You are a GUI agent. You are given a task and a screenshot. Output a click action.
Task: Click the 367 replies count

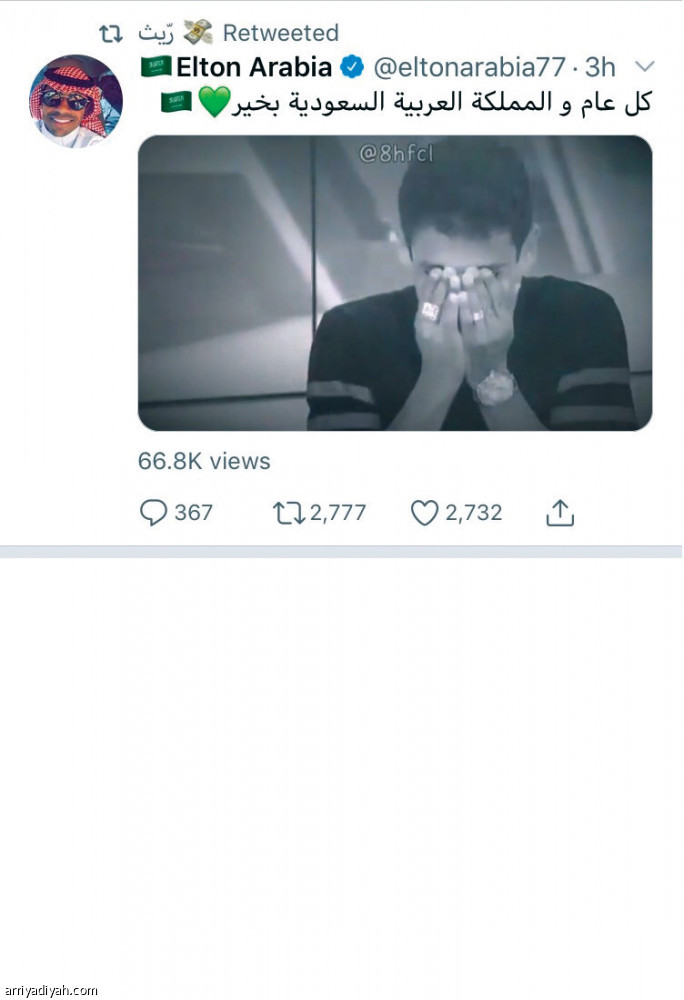point(194,513)
